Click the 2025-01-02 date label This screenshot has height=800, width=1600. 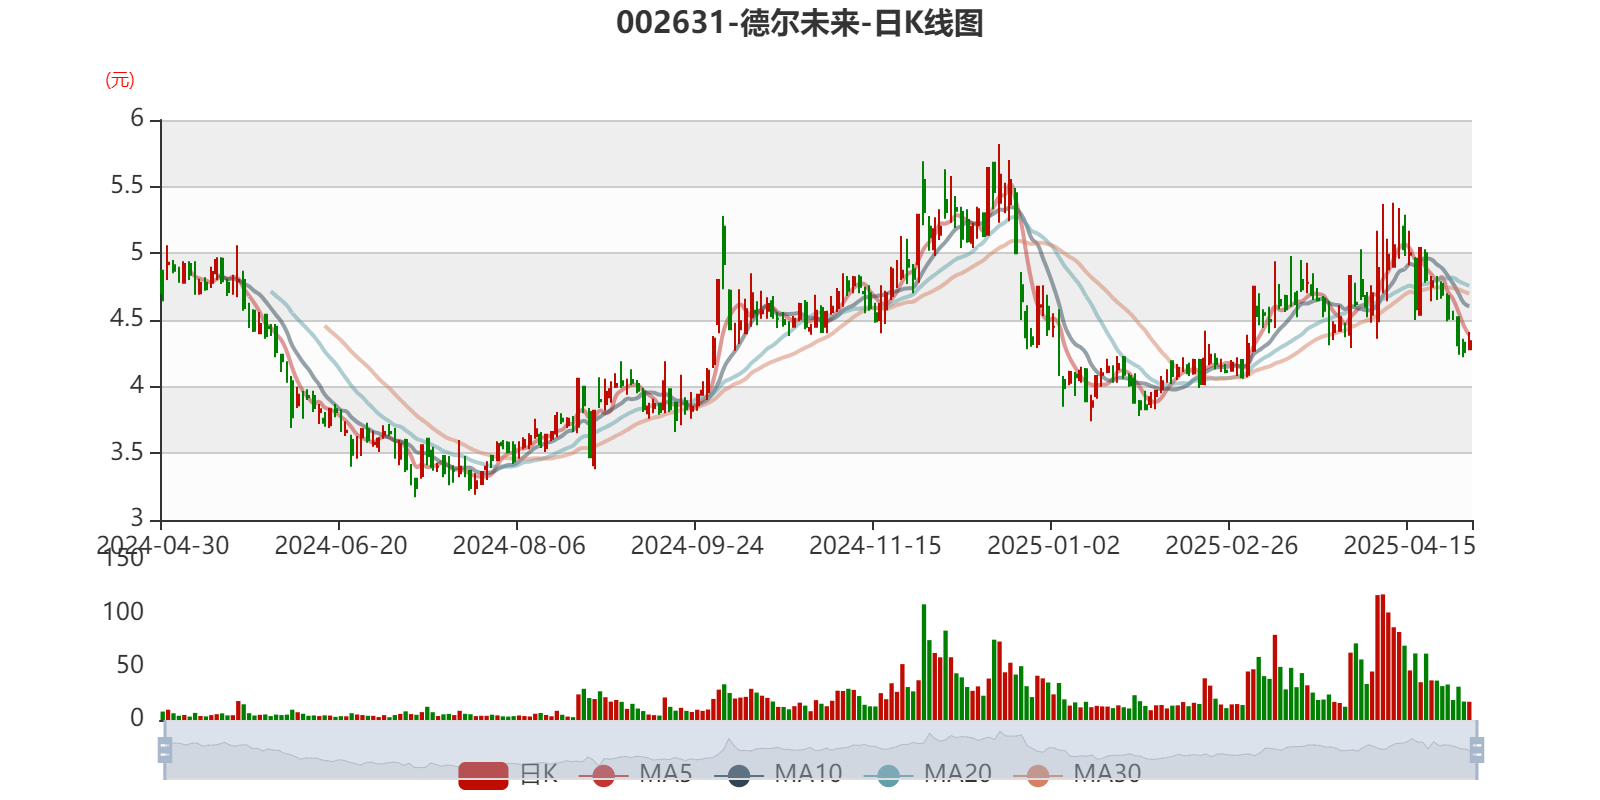[x=1054, y=546]
